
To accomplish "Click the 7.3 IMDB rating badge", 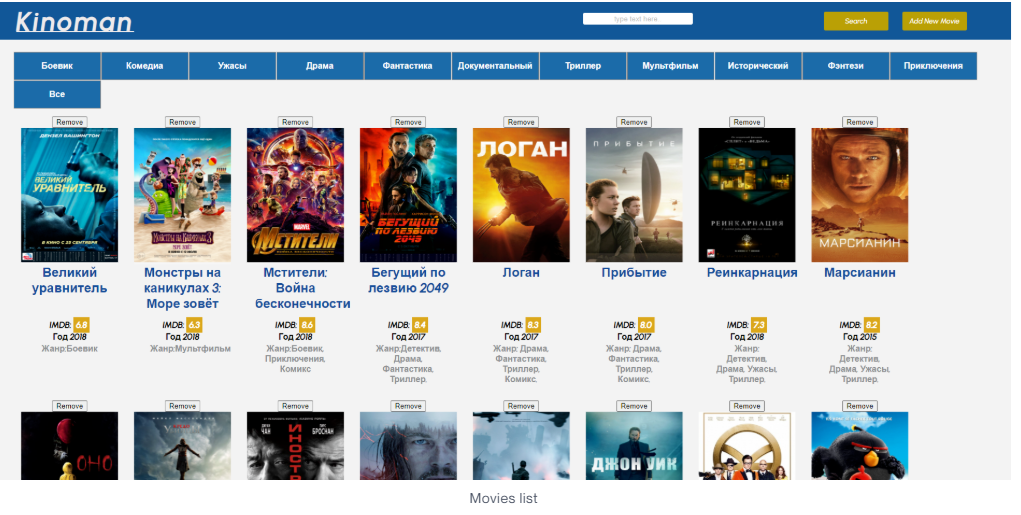I will click(759, 325).
